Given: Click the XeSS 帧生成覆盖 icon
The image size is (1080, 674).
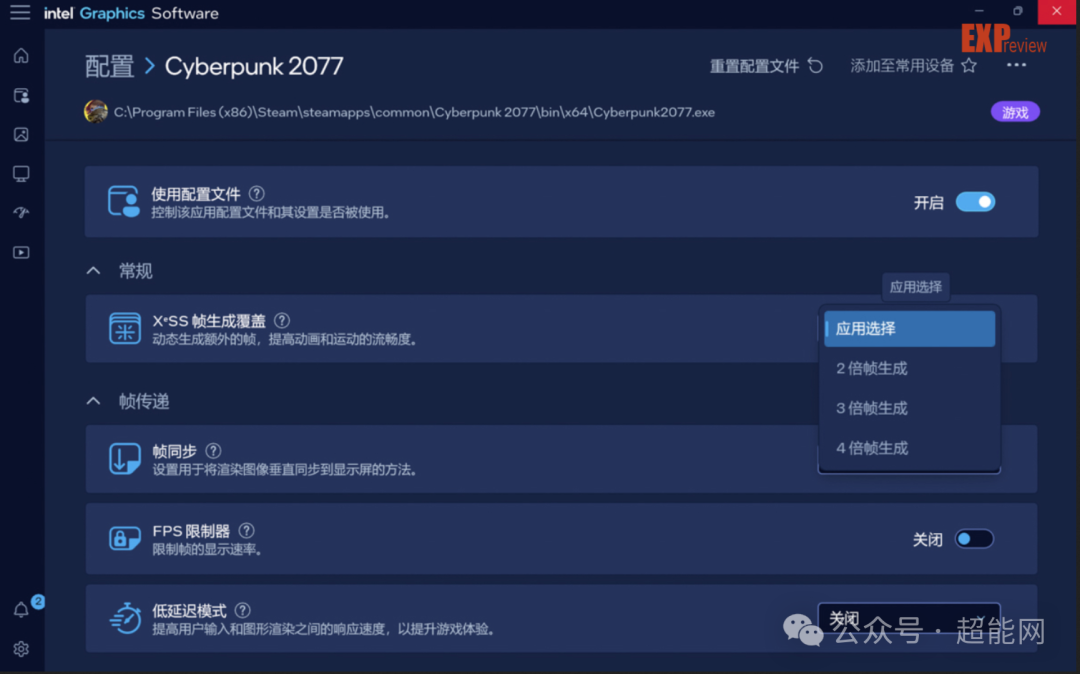Looking at the screenshot, I should (x=125, y=328).
